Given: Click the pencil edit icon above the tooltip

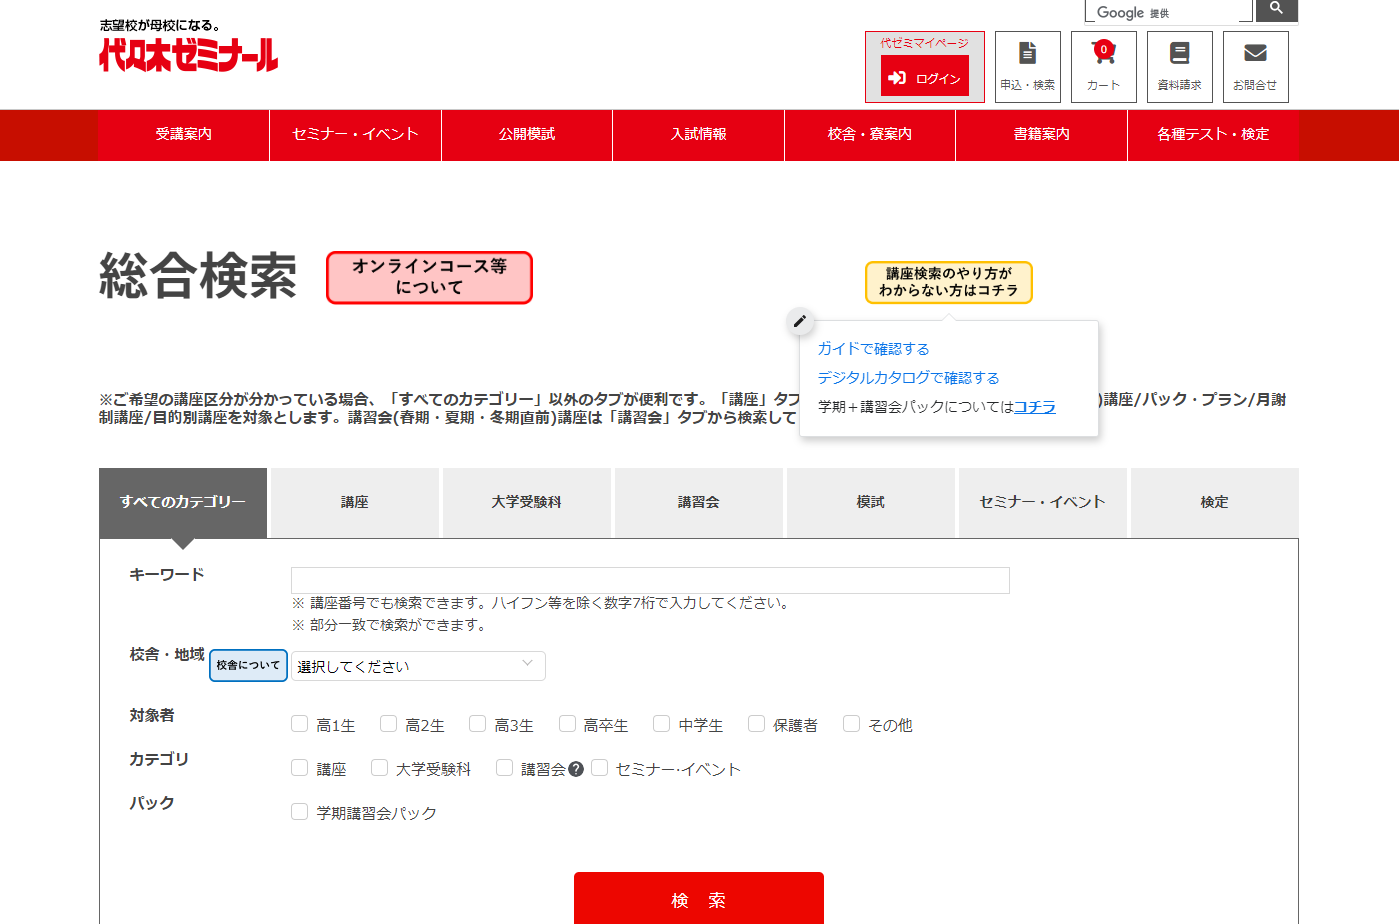Looking at the screenshot, I should pyautogui.click(x=799, y=322).
